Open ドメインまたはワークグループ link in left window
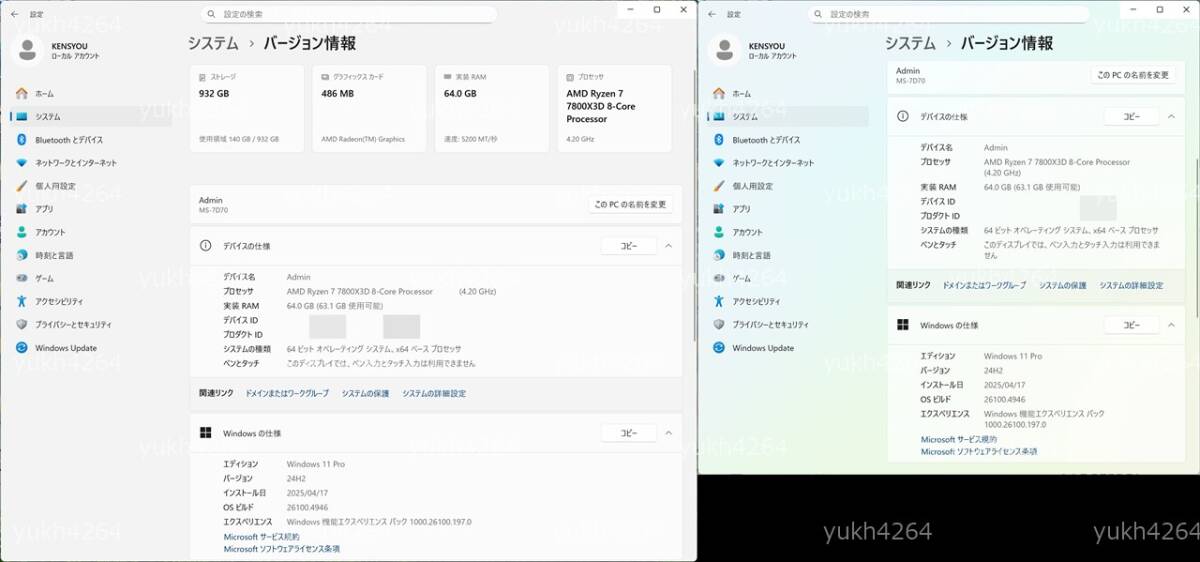Image resolution: width=1200 pixels, height=562 pixels. 287,394
